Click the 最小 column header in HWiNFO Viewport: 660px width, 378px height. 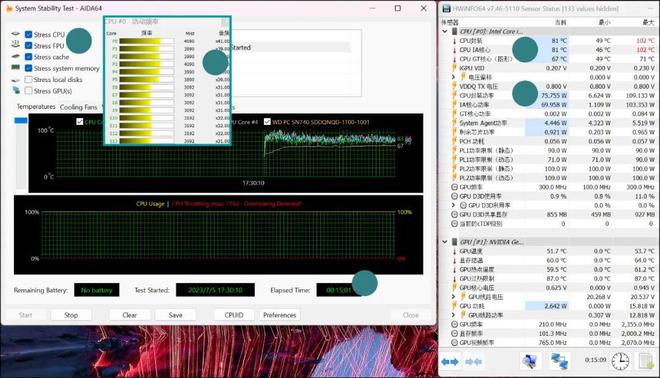pos(604,22)
